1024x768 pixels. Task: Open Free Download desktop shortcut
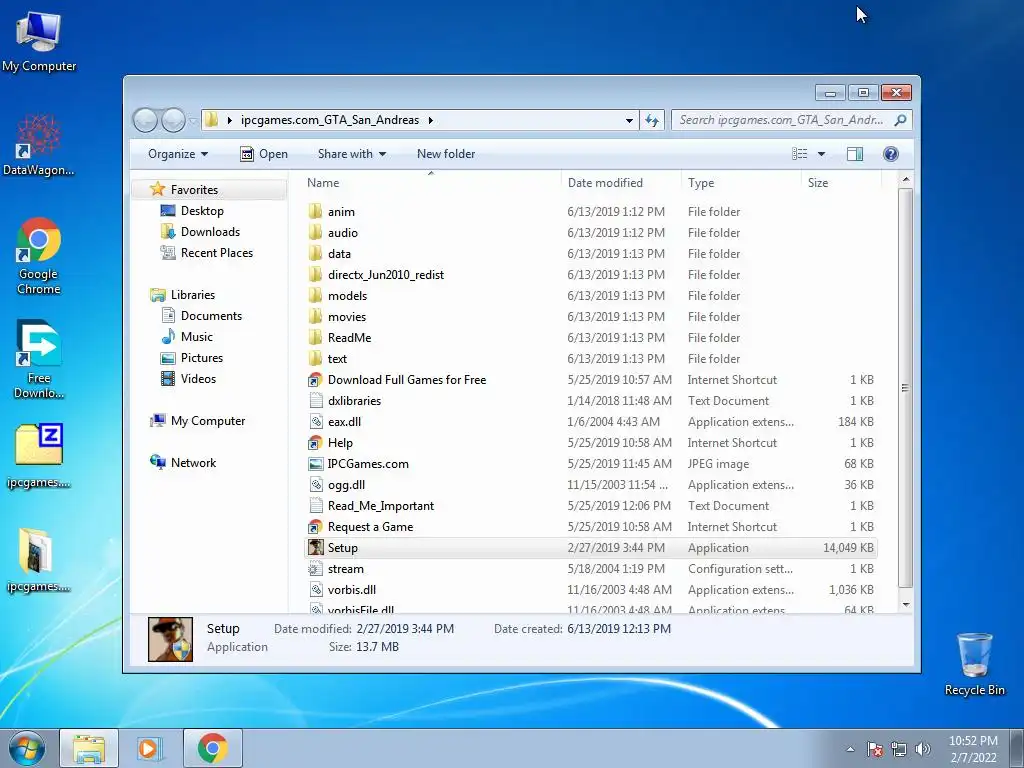(39, 359)
